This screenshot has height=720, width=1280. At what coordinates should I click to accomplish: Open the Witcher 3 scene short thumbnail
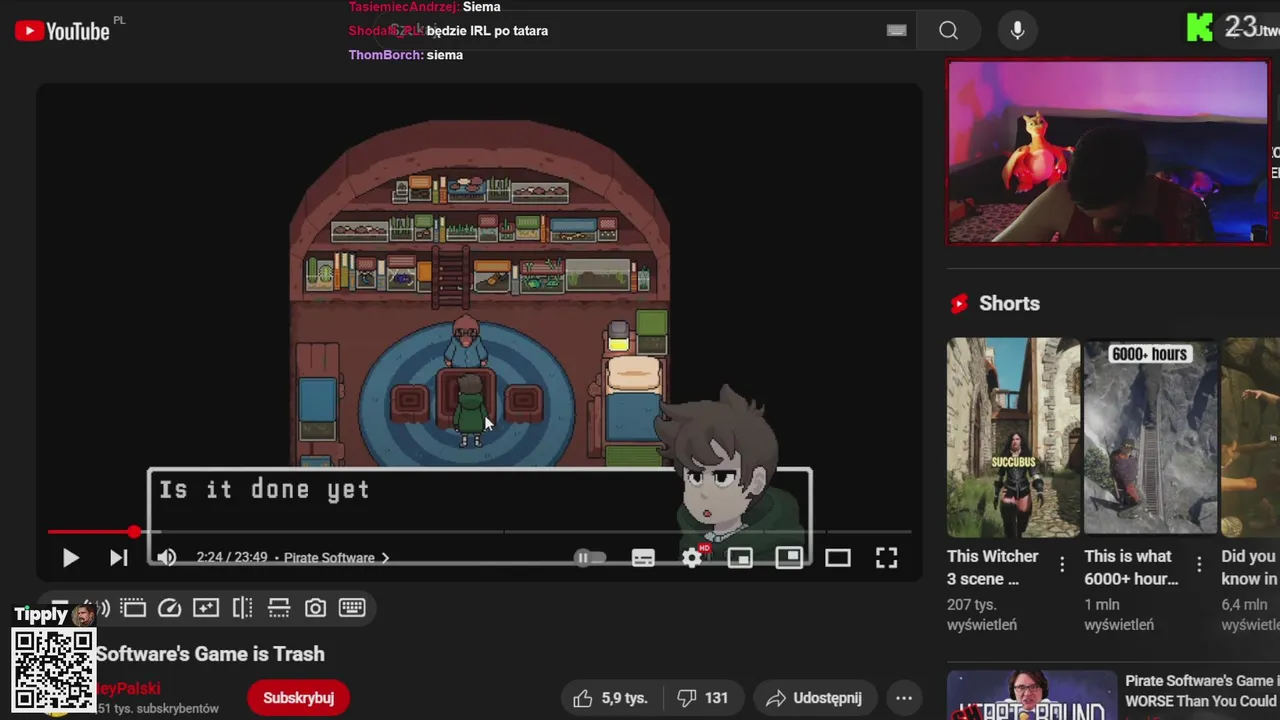[1013, 437]
